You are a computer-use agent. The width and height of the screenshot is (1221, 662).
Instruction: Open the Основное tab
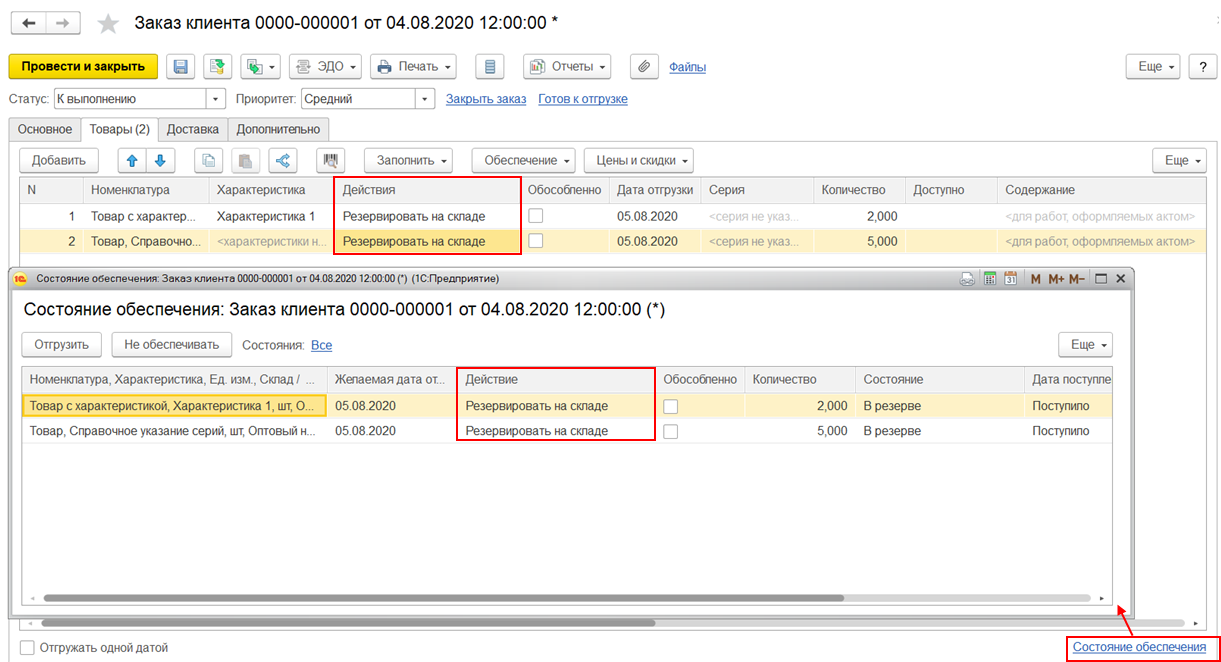(45, 129)
